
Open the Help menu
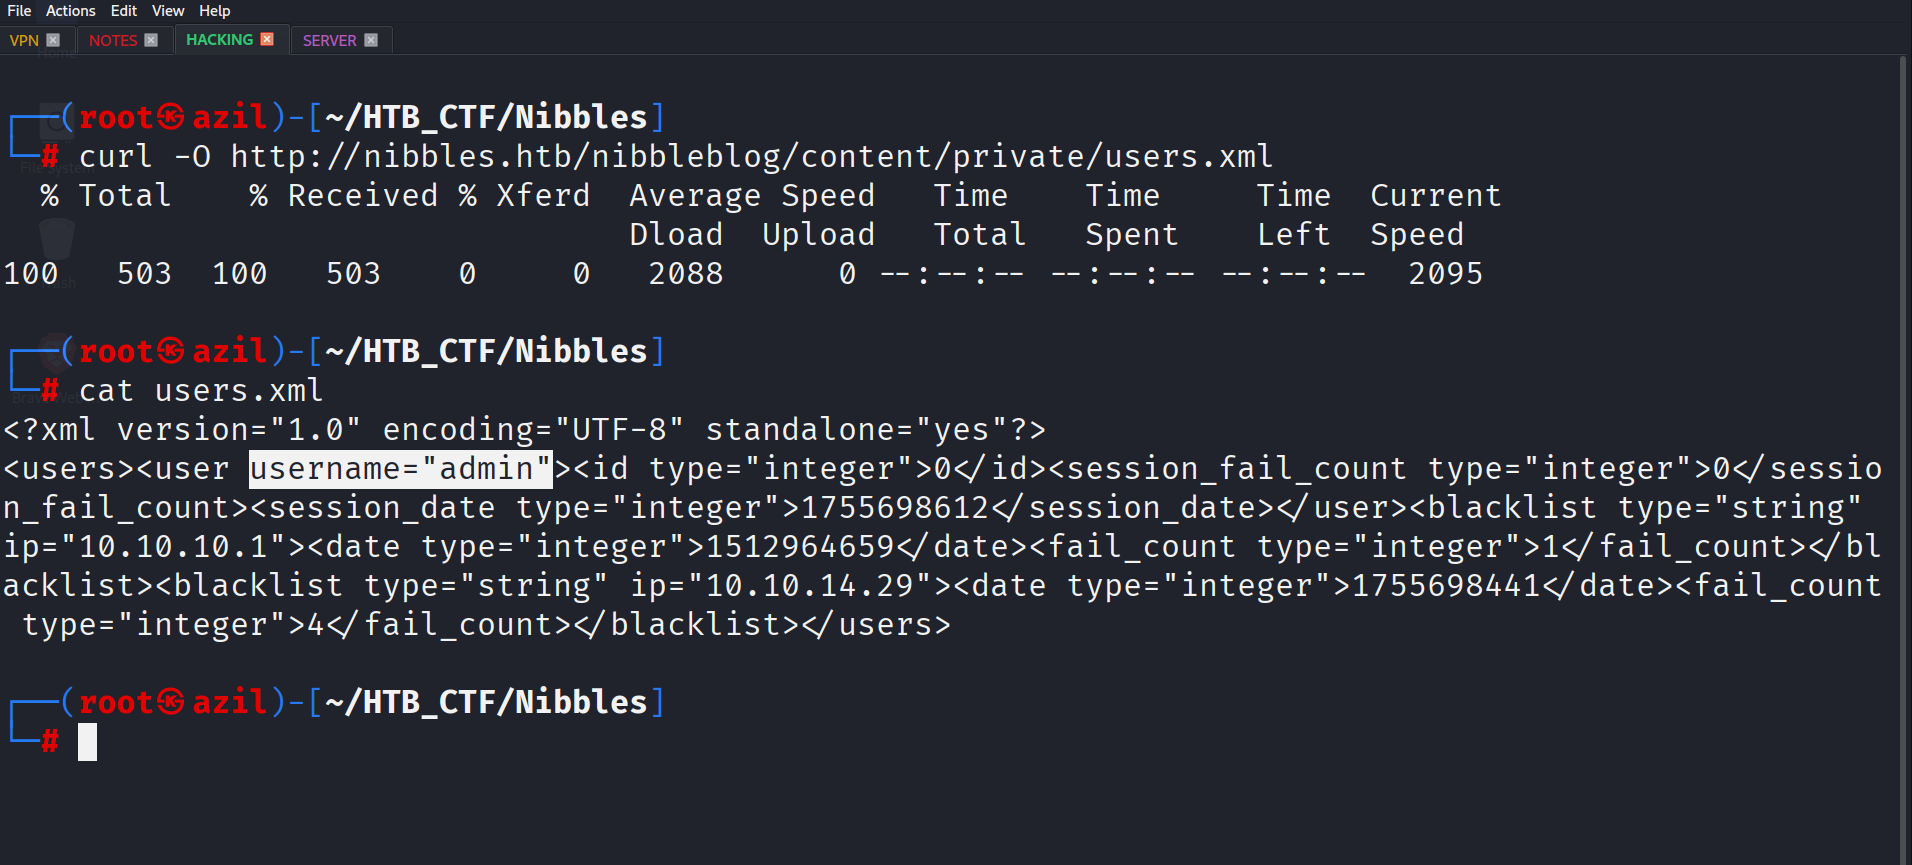pyautogui.click(x=214, y=11)
